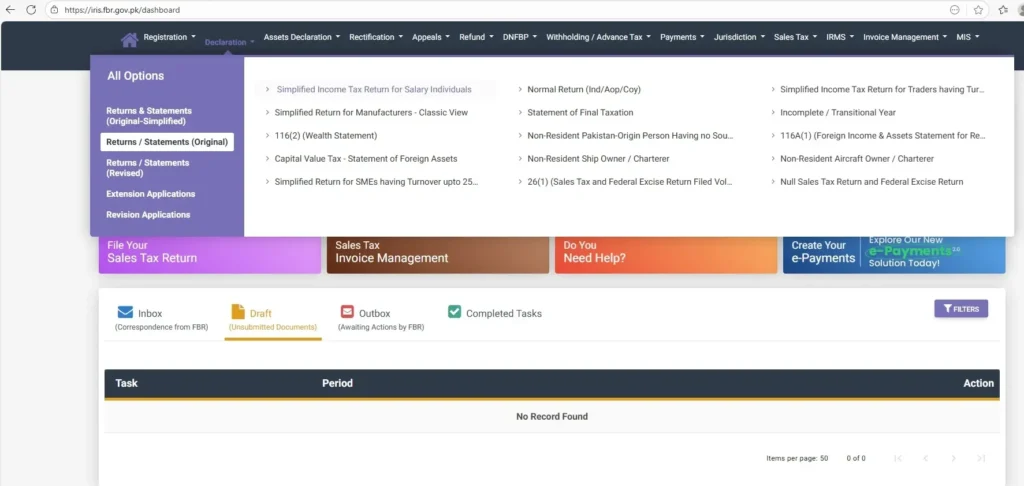Viewport: 1024px width, 486px height.
Task: Click Do You Need Help banner
Action: [665, 253]
